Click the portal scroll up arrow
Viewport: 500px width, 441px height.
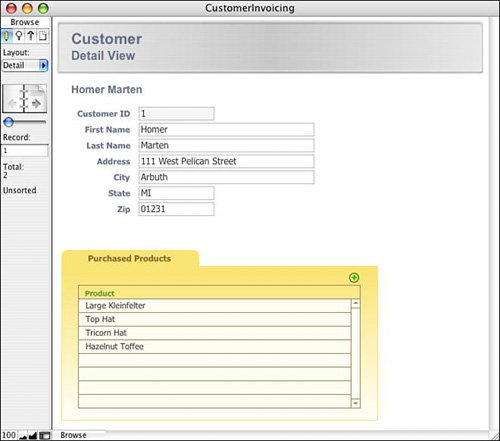356,303
